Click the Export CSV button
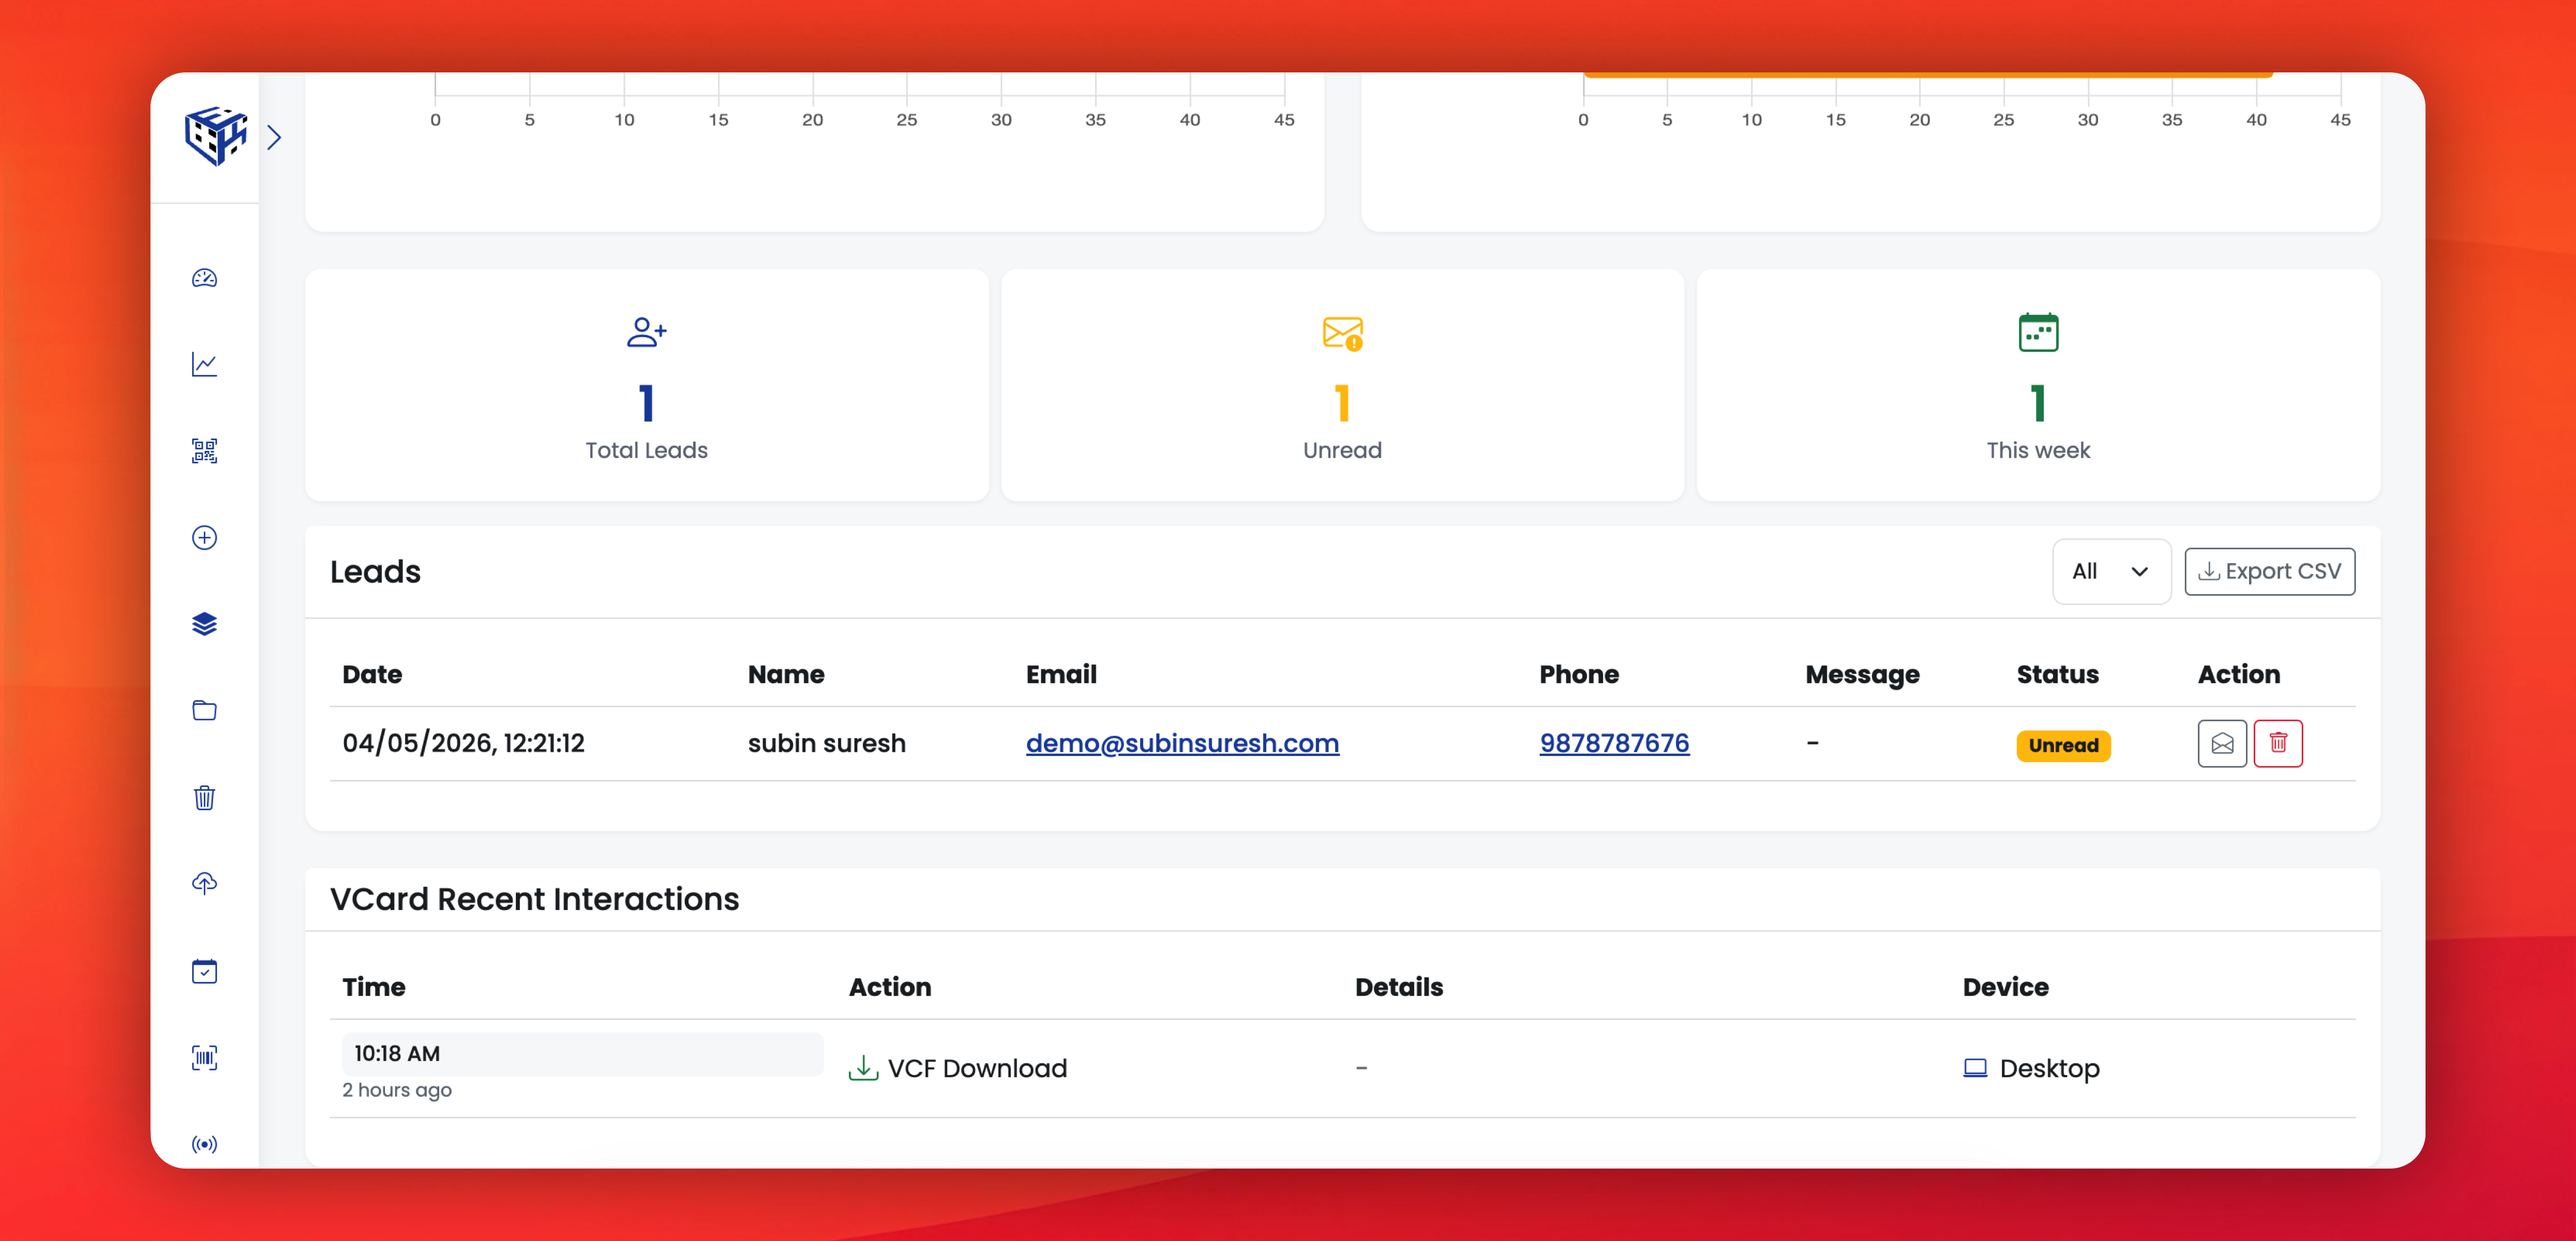 pyautogui.click(x=2269, y=571)
